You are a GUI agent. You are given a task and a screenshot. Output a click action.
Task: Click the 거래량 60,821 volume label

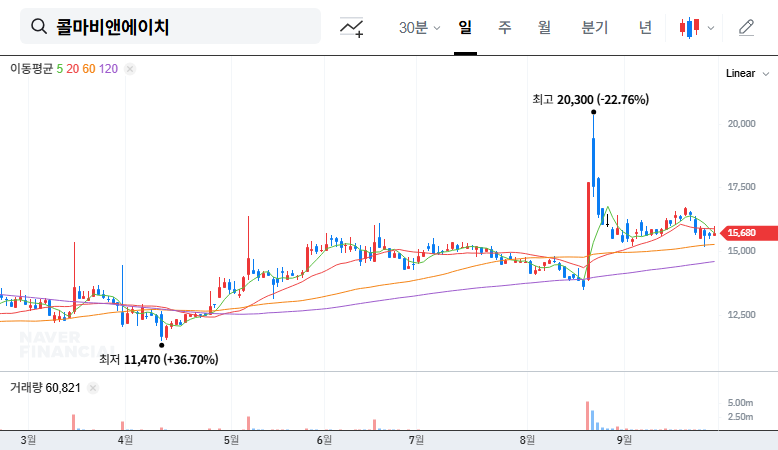point(45,388)
